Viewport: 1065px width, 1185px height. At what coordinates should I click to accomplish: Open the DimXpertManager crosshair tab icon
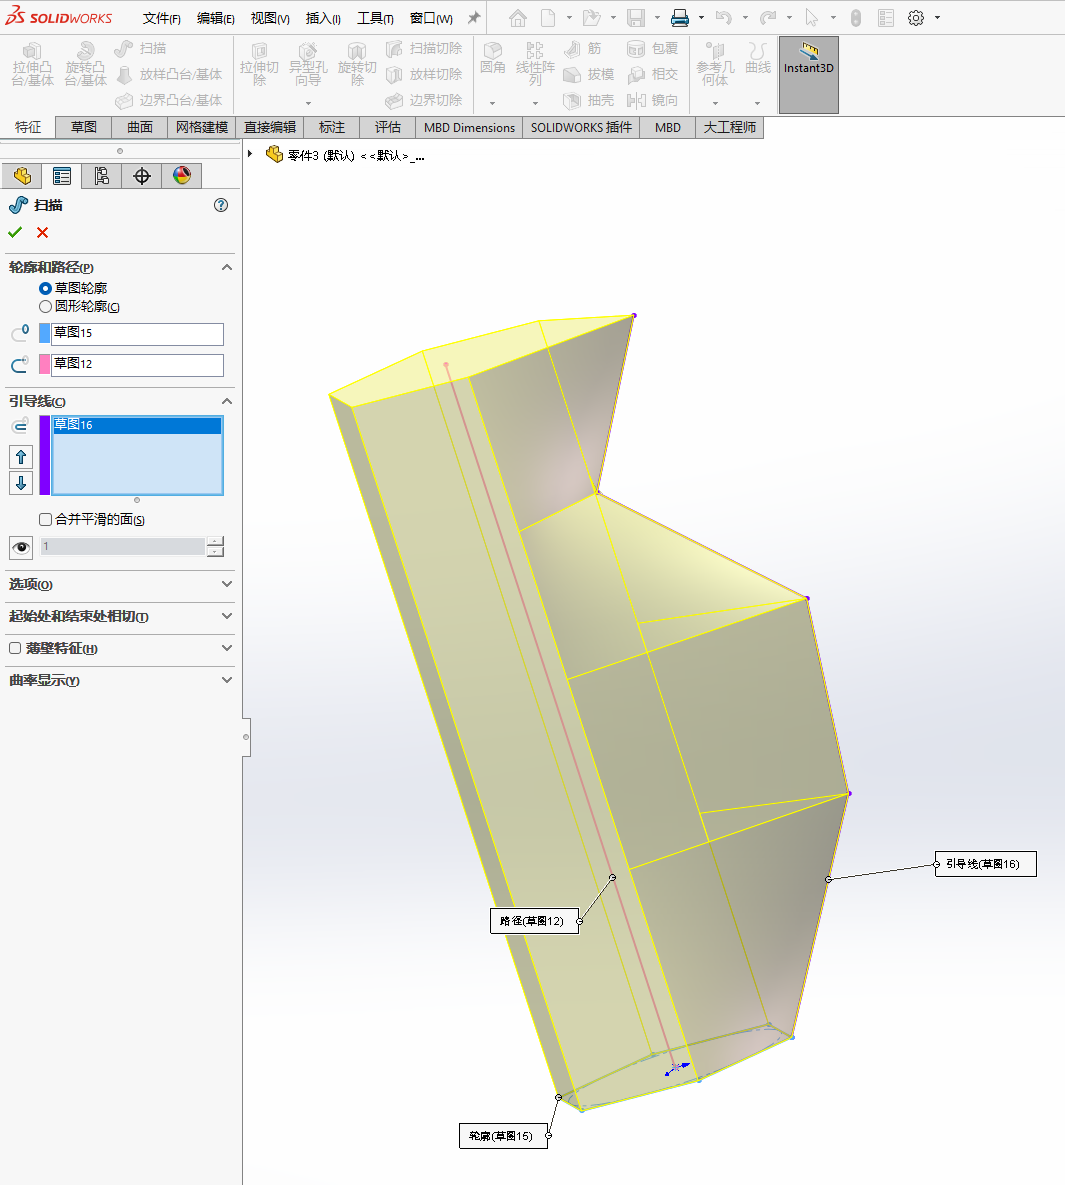point(142,176)
